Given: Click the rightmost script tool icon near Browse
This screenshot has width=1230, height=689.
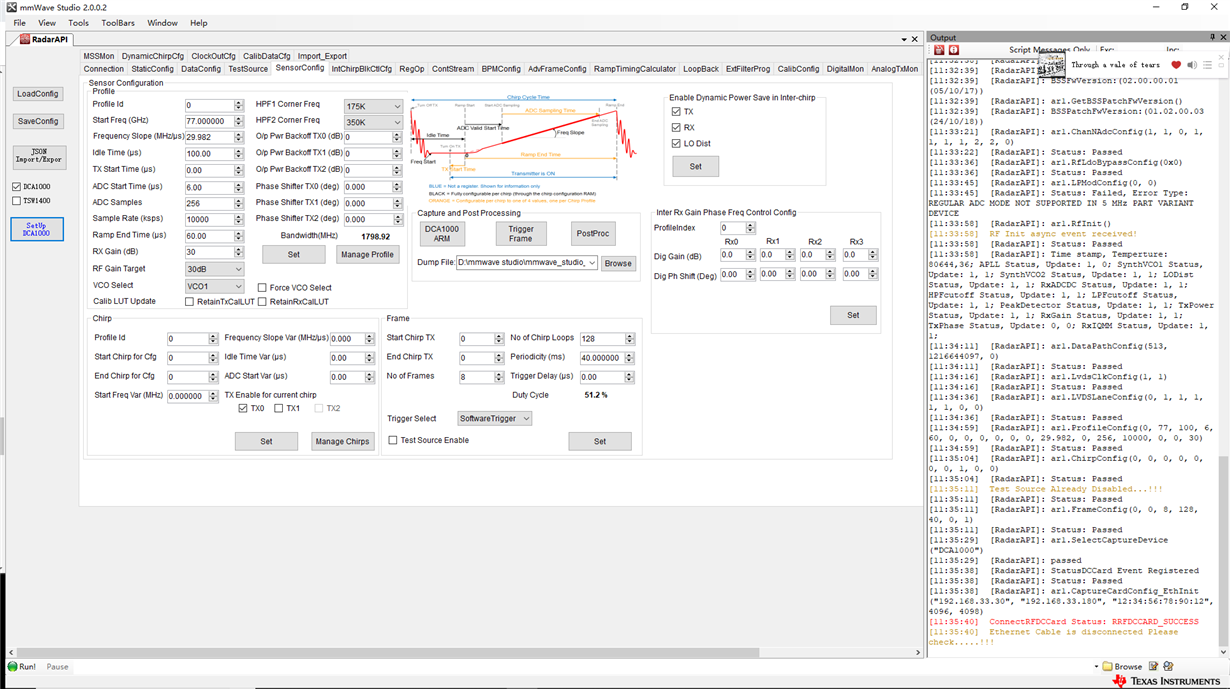Looking at the screenshot, I should point(1167,666).
